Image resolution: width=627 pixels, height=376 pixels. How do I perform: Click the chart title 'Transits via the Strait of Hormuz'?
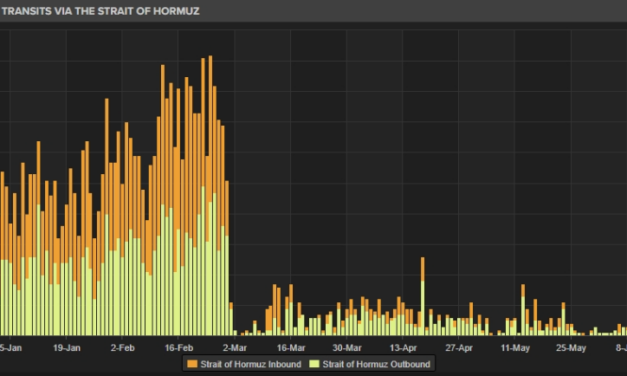tap(100, 11)
